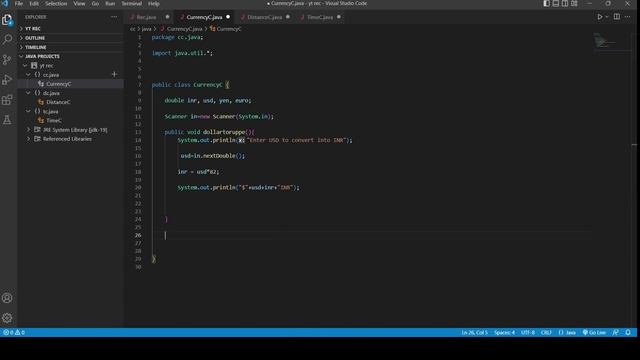Toggle Panel layout button

pos(556,3)
